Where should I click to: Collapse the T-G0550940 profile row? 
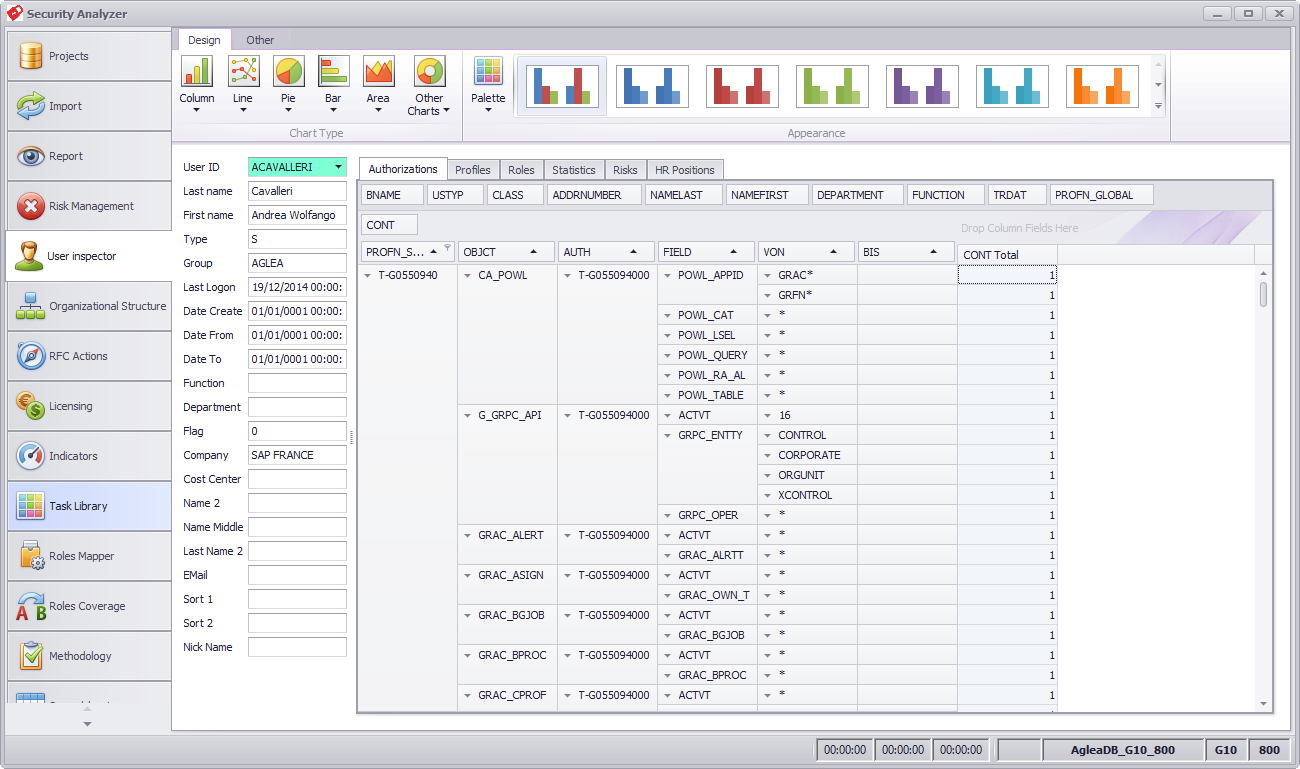coord(368,275)
